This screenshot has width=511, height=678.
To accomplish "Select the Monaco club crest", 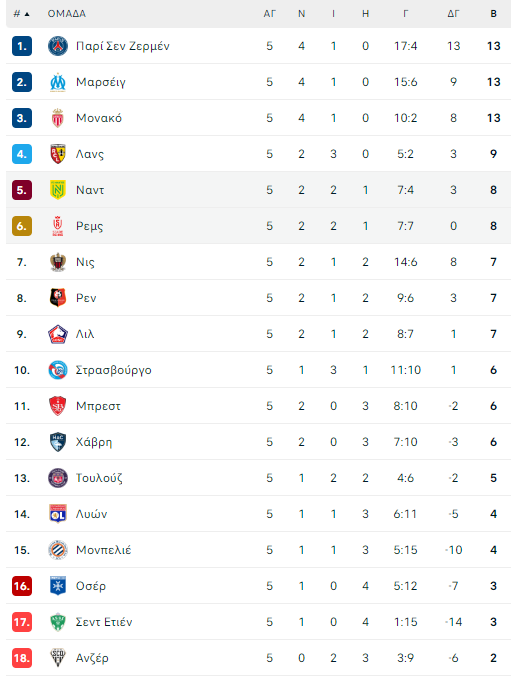I will click(x=57, y=118).
